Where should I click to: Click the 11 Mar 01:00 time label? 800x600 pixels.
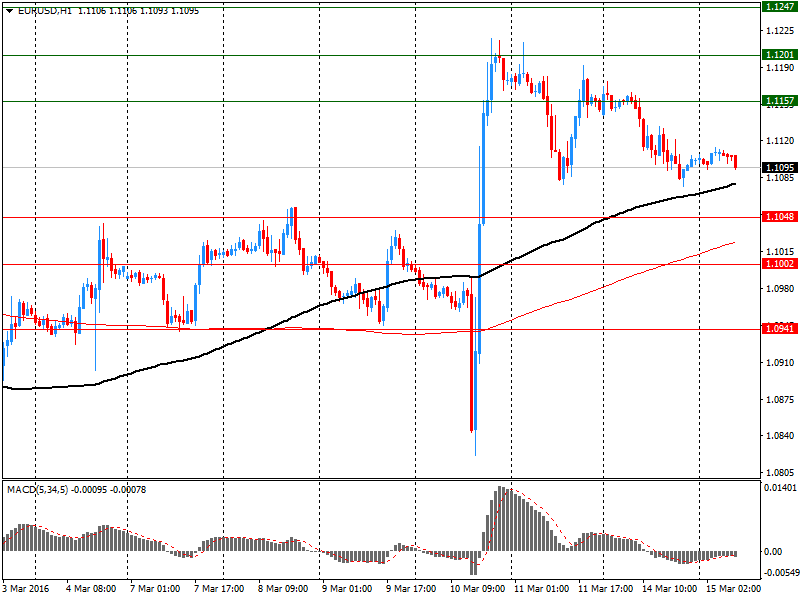[x=541, y=589]
